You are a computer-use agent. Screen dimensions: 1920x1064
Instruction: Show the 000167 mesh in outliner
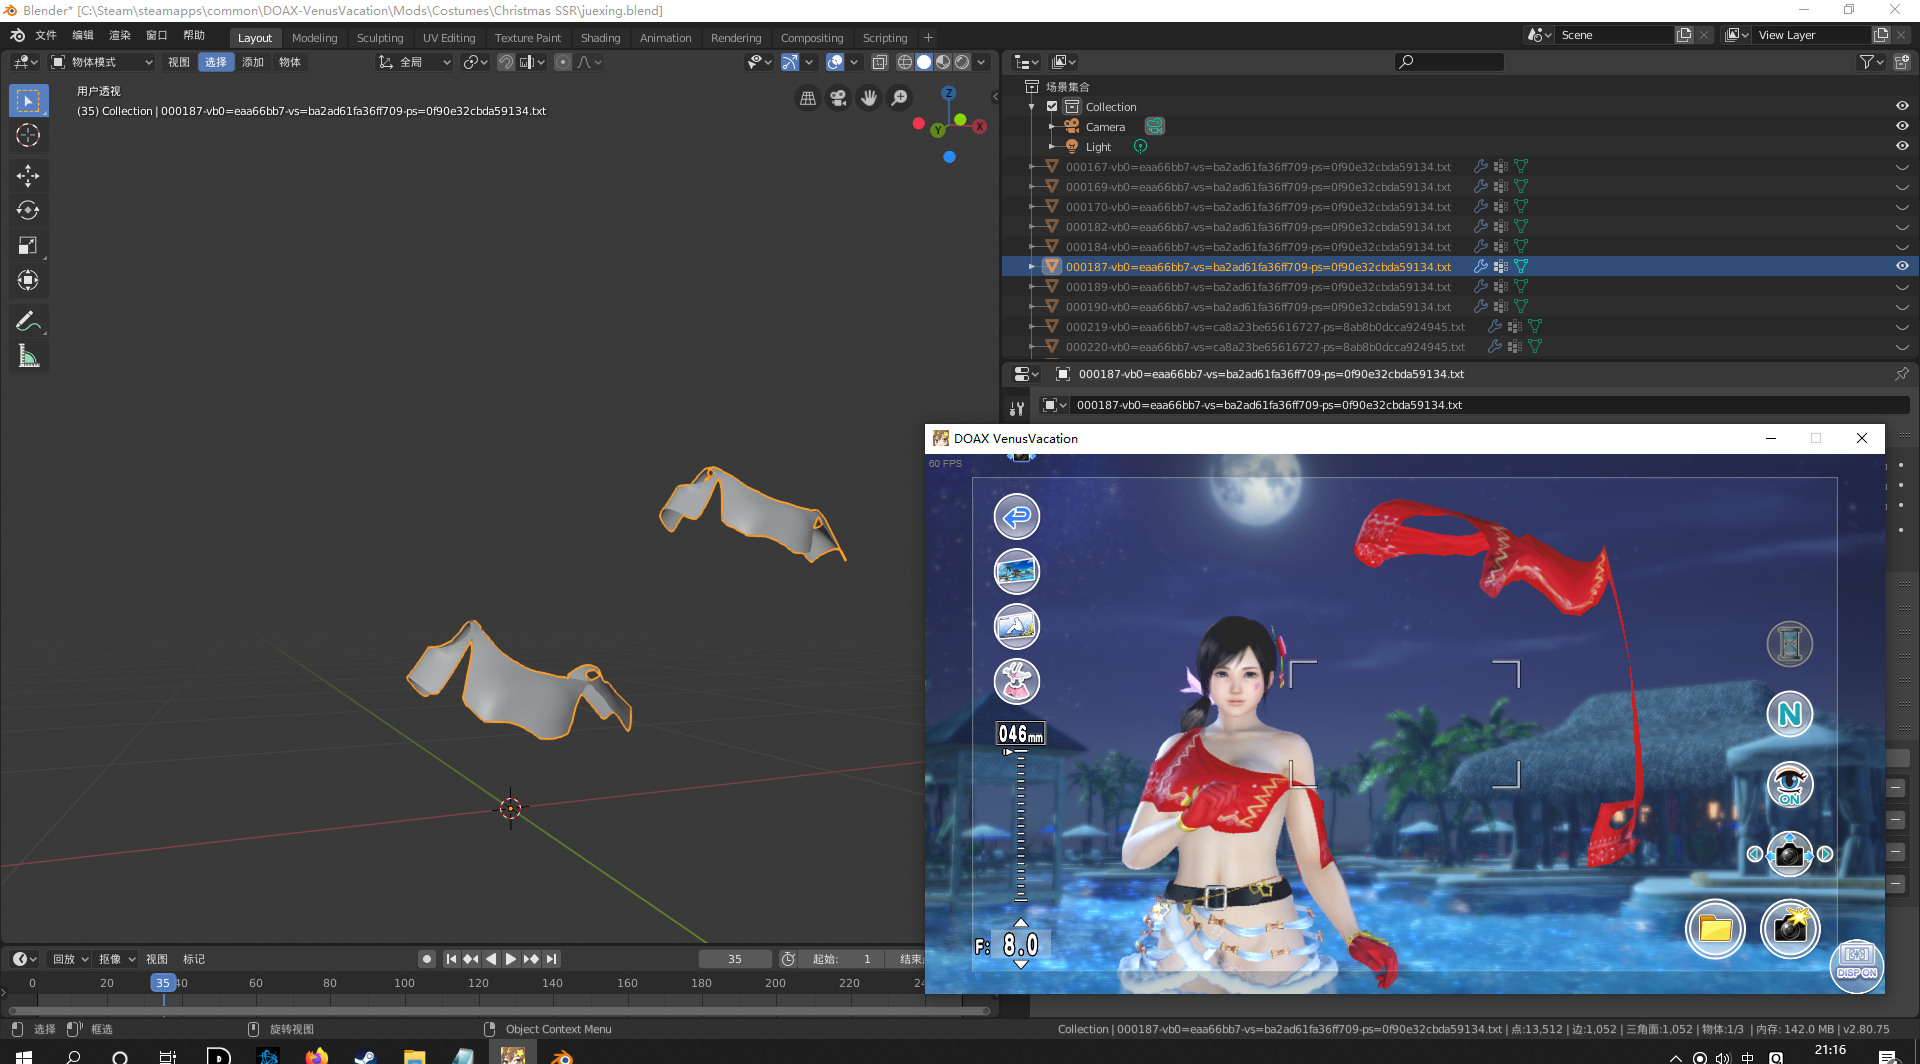coord(1902,167)
